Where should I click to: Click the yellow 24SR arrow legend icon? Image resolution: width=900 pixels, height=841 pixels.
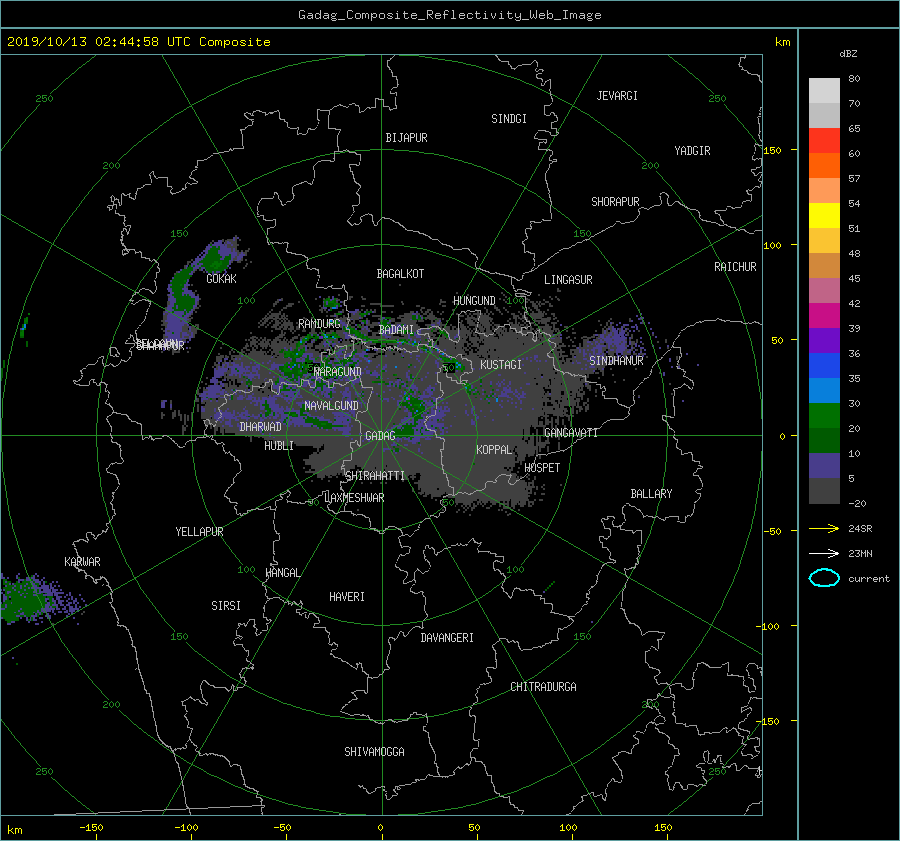click(824, 528)
